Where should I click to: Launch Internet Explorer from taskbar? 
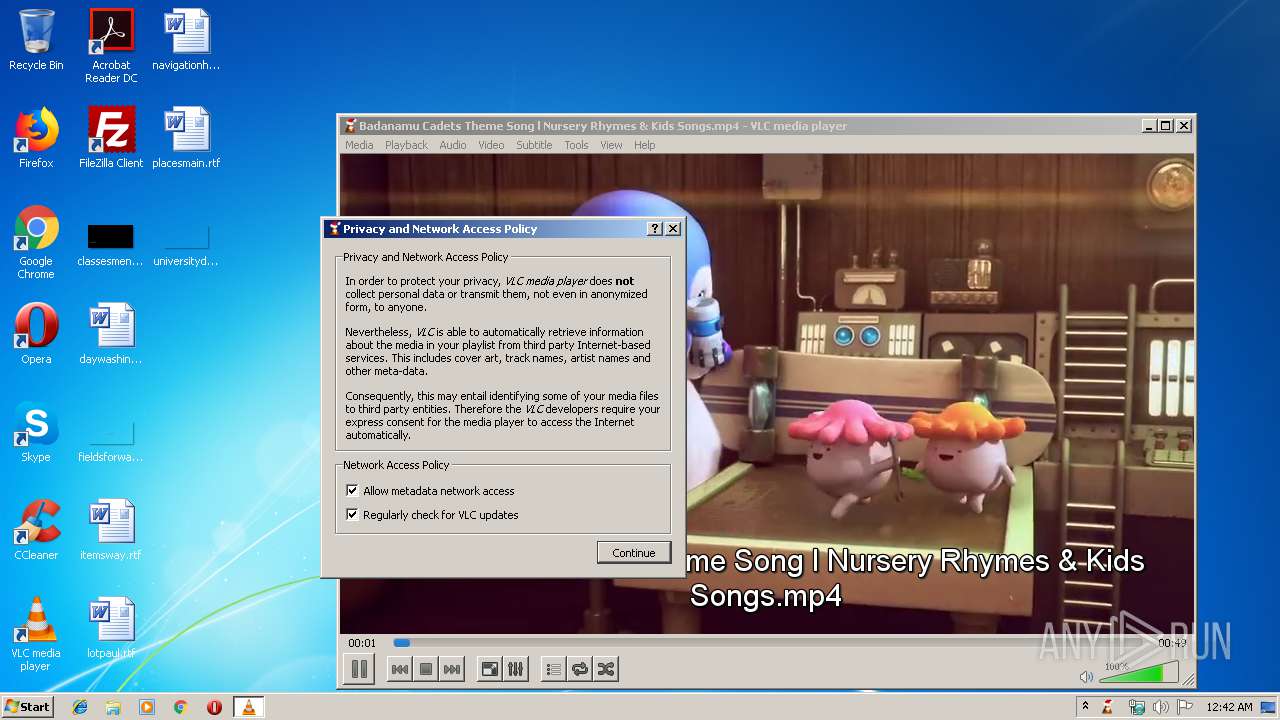pyautogui.click(x=80, y=707)
